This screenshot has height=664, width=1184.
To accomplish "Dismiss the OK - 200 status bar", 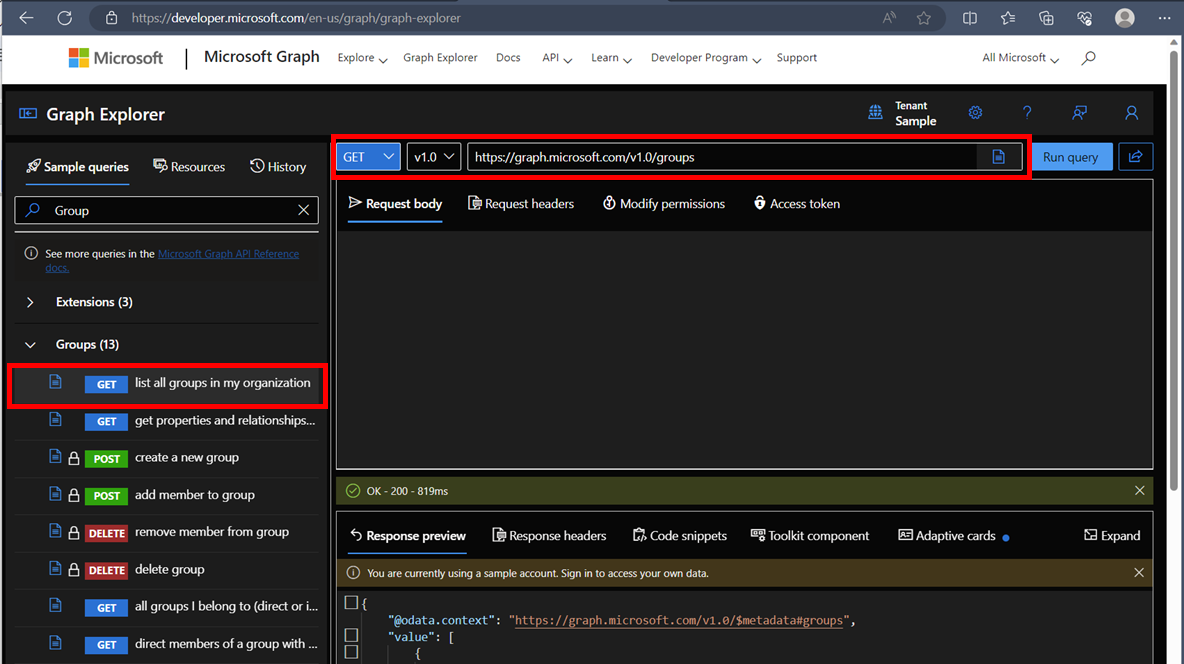I will click(x=1139, y=491).
